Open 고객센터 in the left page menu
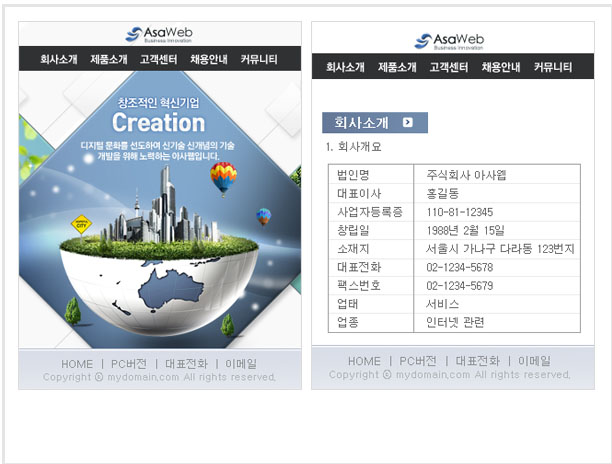Screen dimensions: 612x464 tap(159, 59)
